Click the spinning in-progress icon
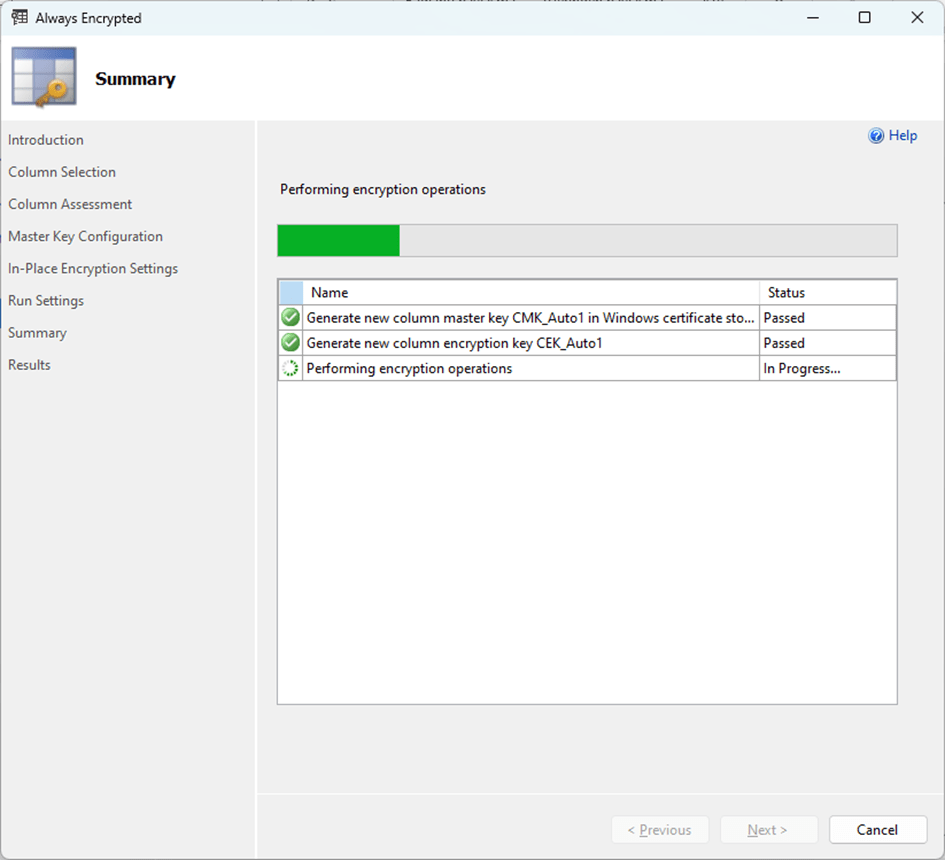945x860 pixels. pyautogui.click(x=290, y=368)
